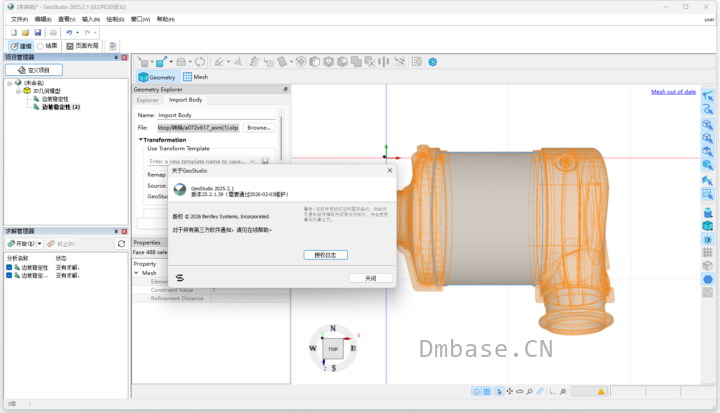This screenshot has height=413, width=720.
Task: Click the Redo arrow icon
Action: 87,33
